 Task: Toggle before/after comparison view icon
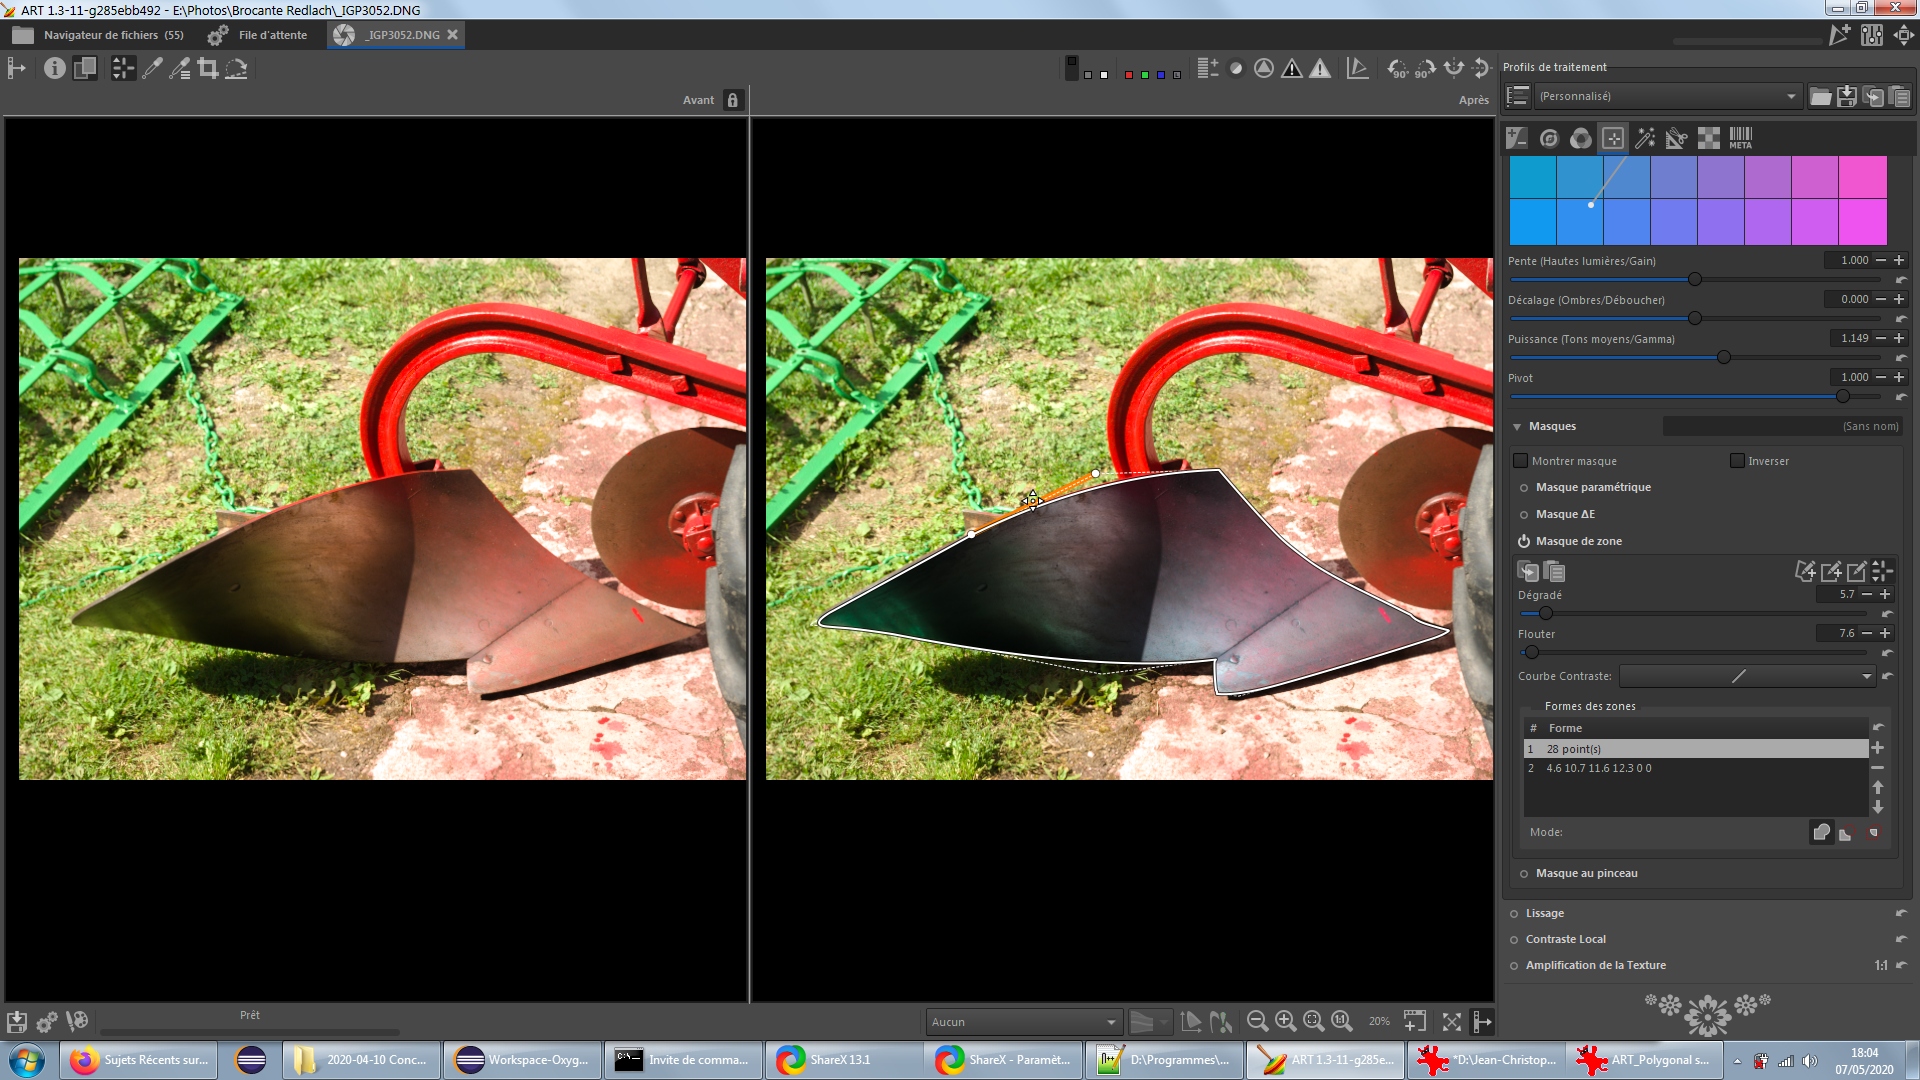(x=85, y=68)
